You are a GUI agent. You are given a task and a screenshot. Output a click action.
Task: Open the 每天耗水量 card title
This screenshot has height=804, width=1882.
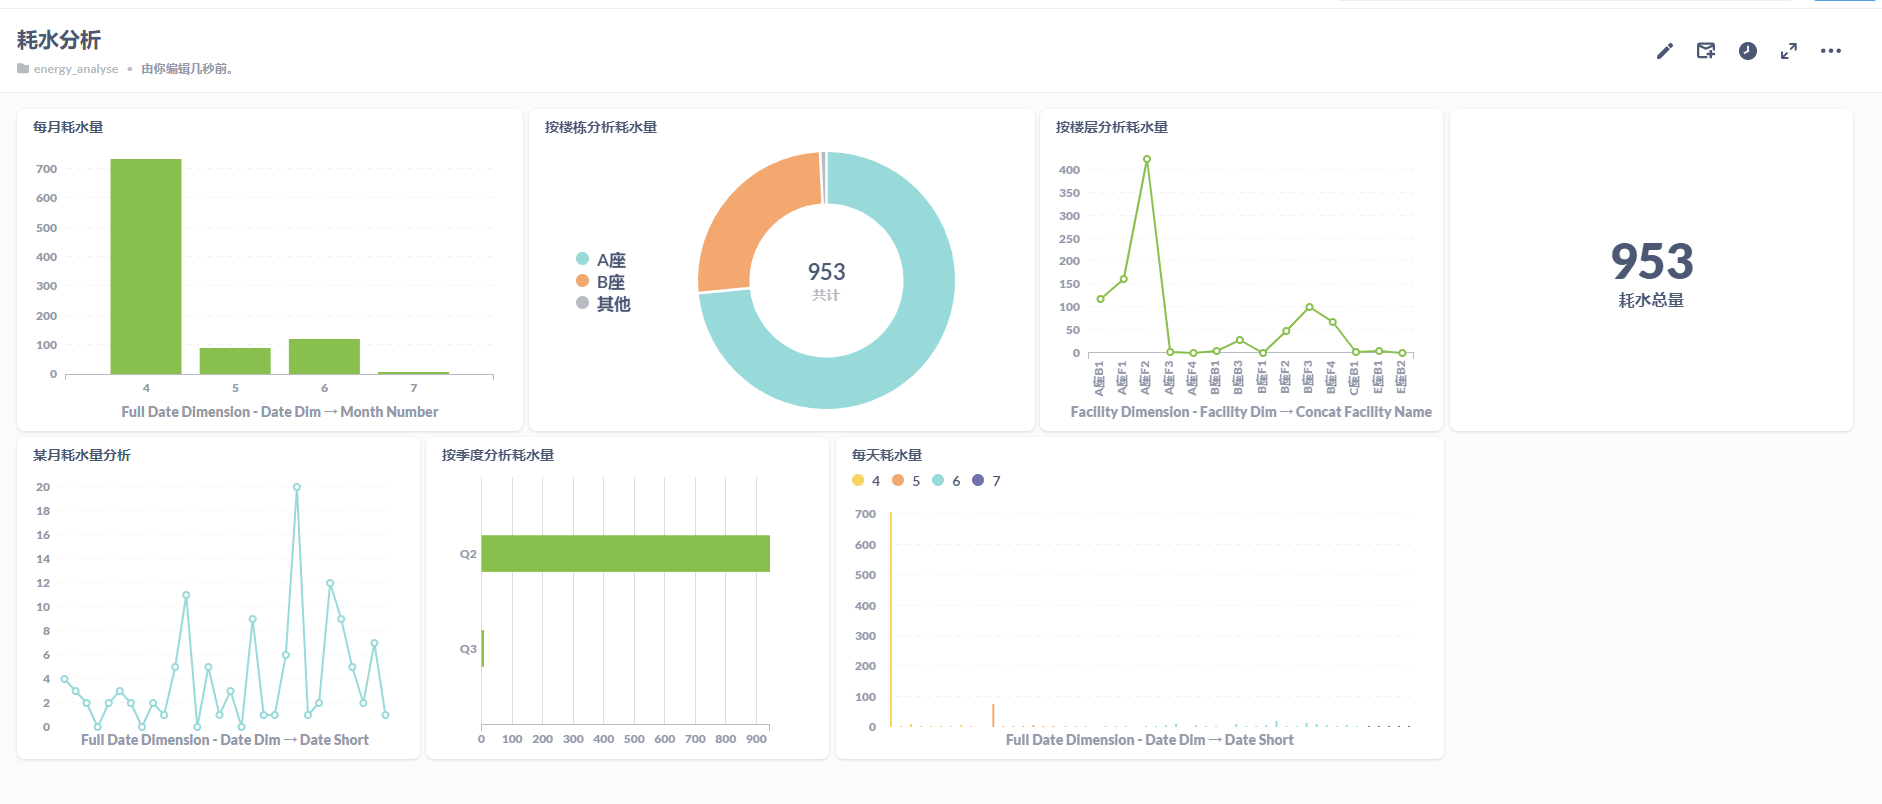pos(887,455)
